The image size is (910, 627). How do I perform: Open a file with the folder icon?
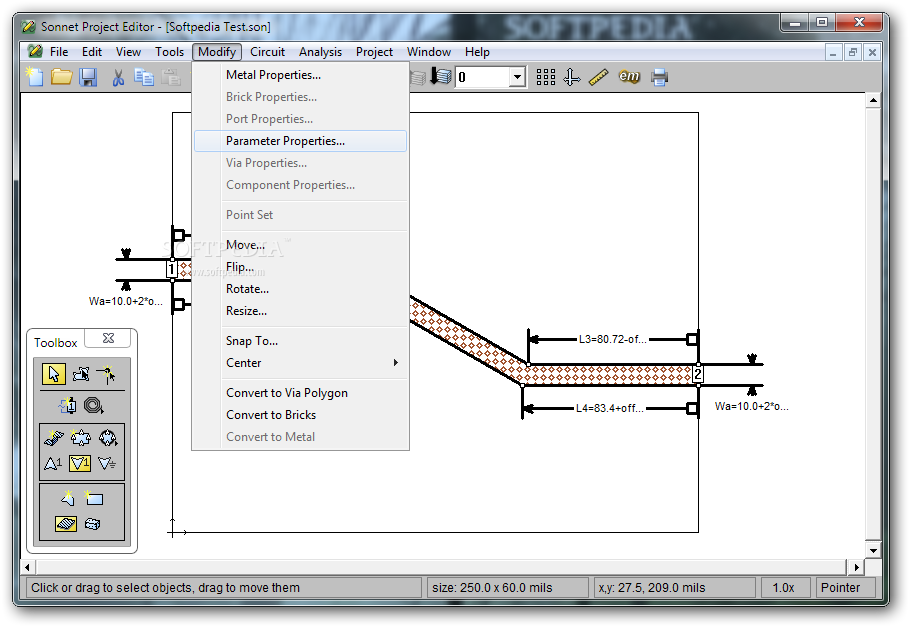click(x=61, y=77)
